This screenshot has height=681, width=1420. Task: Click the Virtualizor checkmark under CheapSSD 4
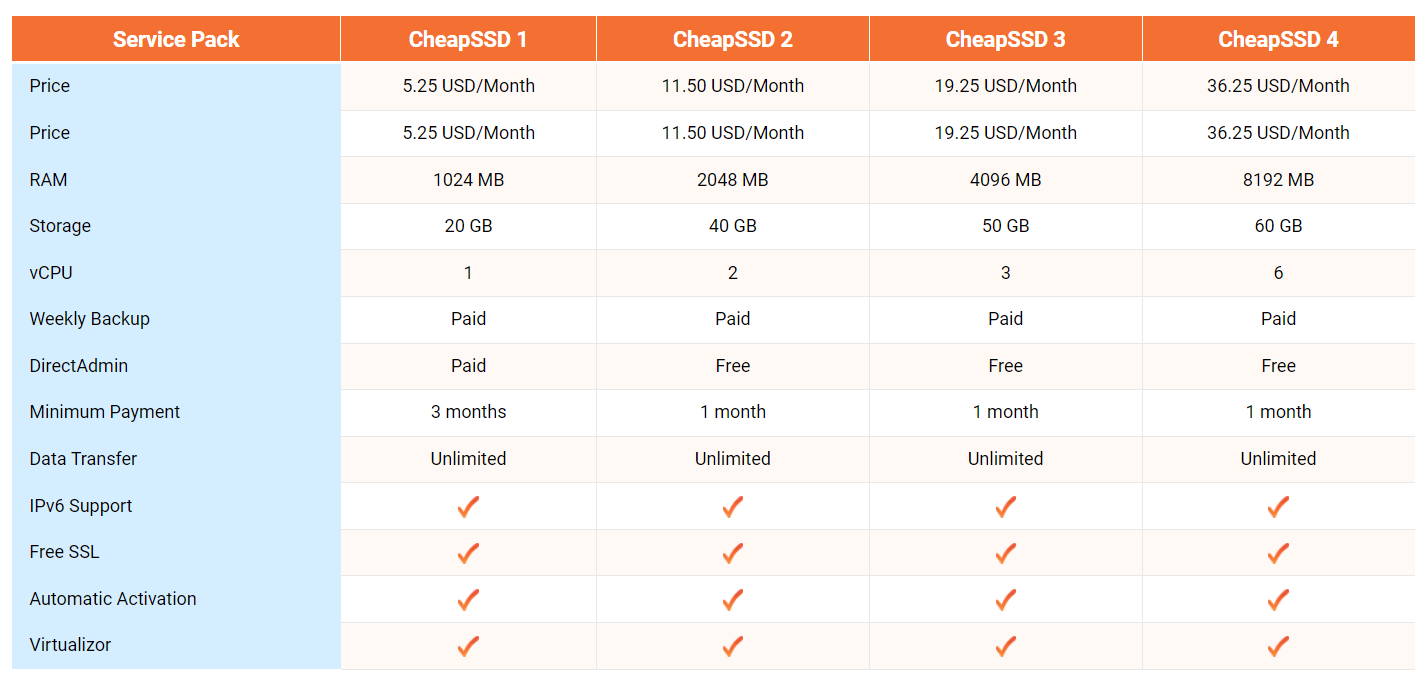coord(1278,646)
